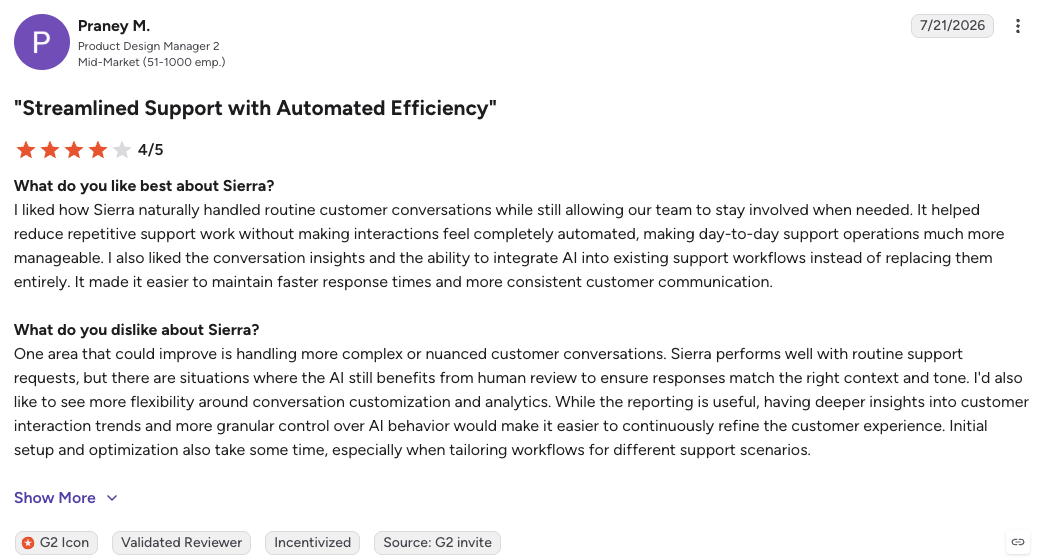Screen dimensions: 1050x558
Task: Select the Source: G2 invite badge
Action: coord(437,543)
